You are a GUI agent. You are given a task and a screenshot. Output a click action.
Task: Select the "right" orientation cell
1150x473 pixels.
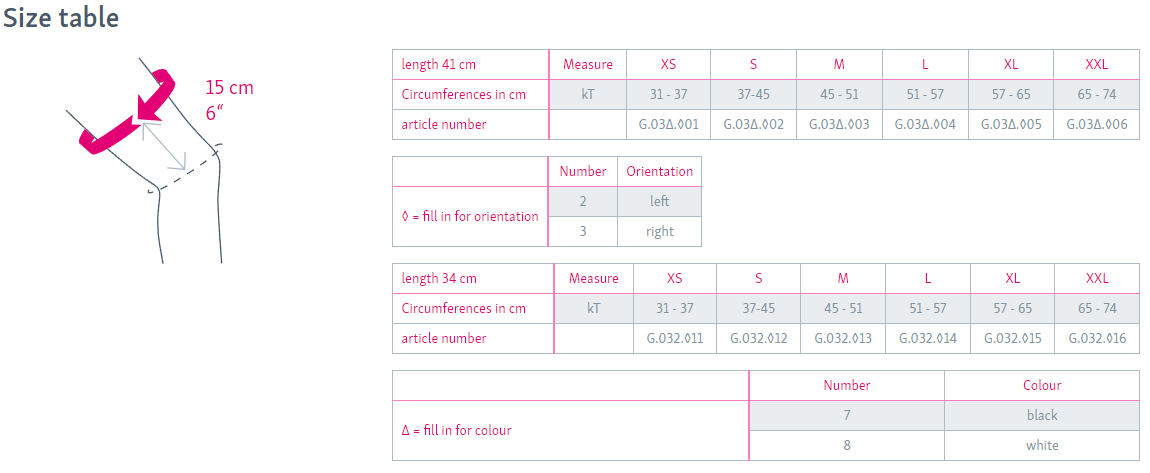click(659, 231)
